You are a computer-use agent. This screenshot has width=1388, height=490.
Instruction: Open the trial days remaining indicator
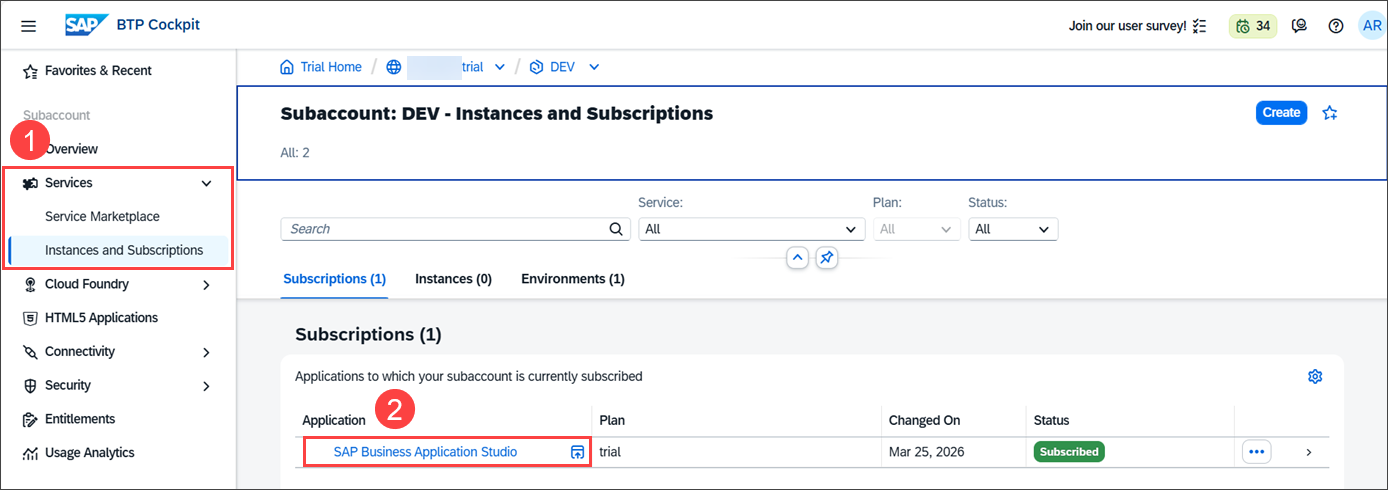coord(1252,26)
